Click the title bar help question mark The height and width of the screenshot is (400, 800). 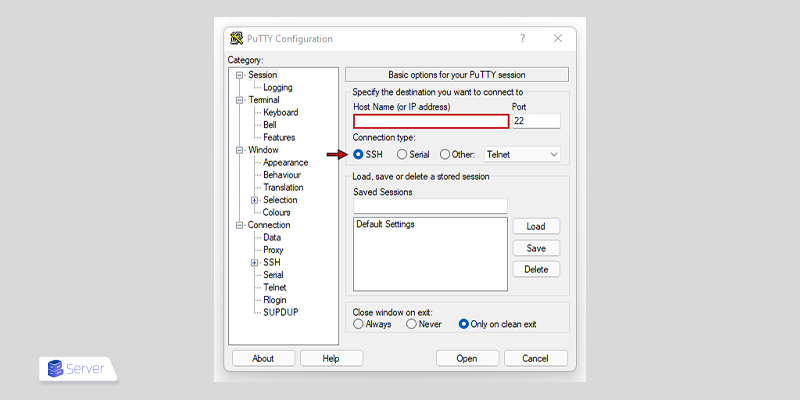(522, 38)
